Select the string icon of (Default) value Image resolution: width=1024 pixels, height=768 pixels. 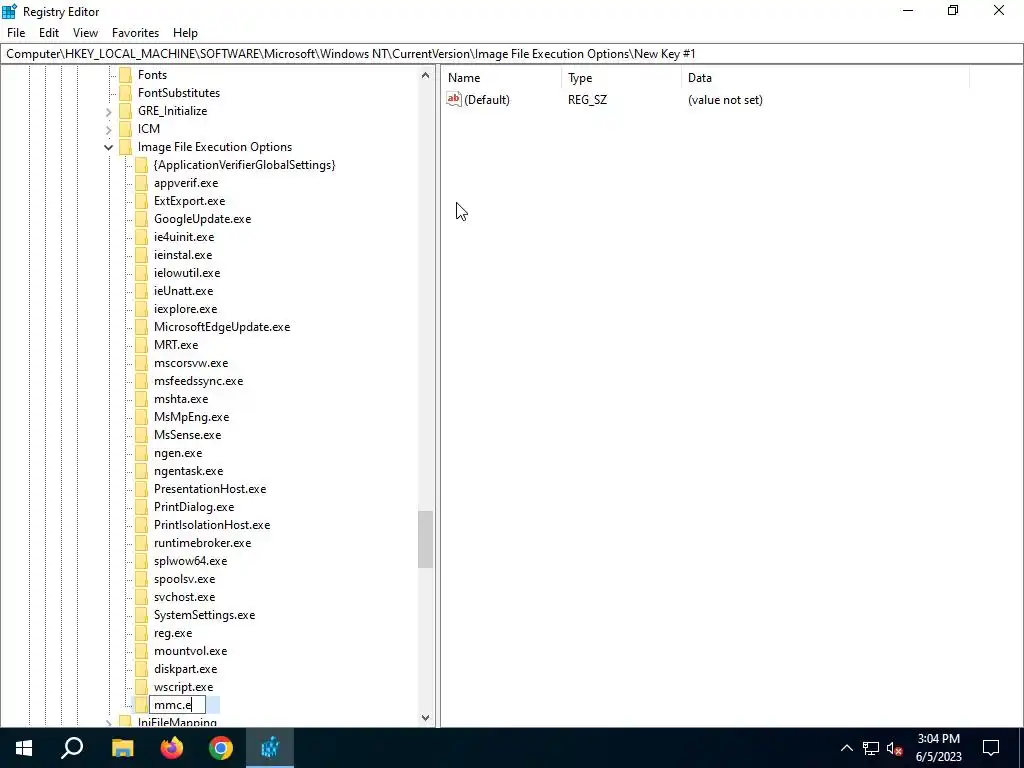[x=454, y=99]
